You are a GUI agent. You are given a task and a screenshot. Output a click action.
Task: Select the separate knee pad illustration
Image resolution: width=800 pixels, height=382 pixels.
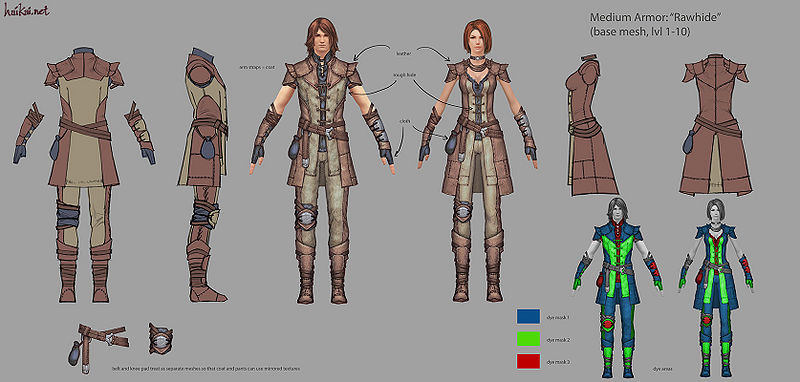(161, 339)
